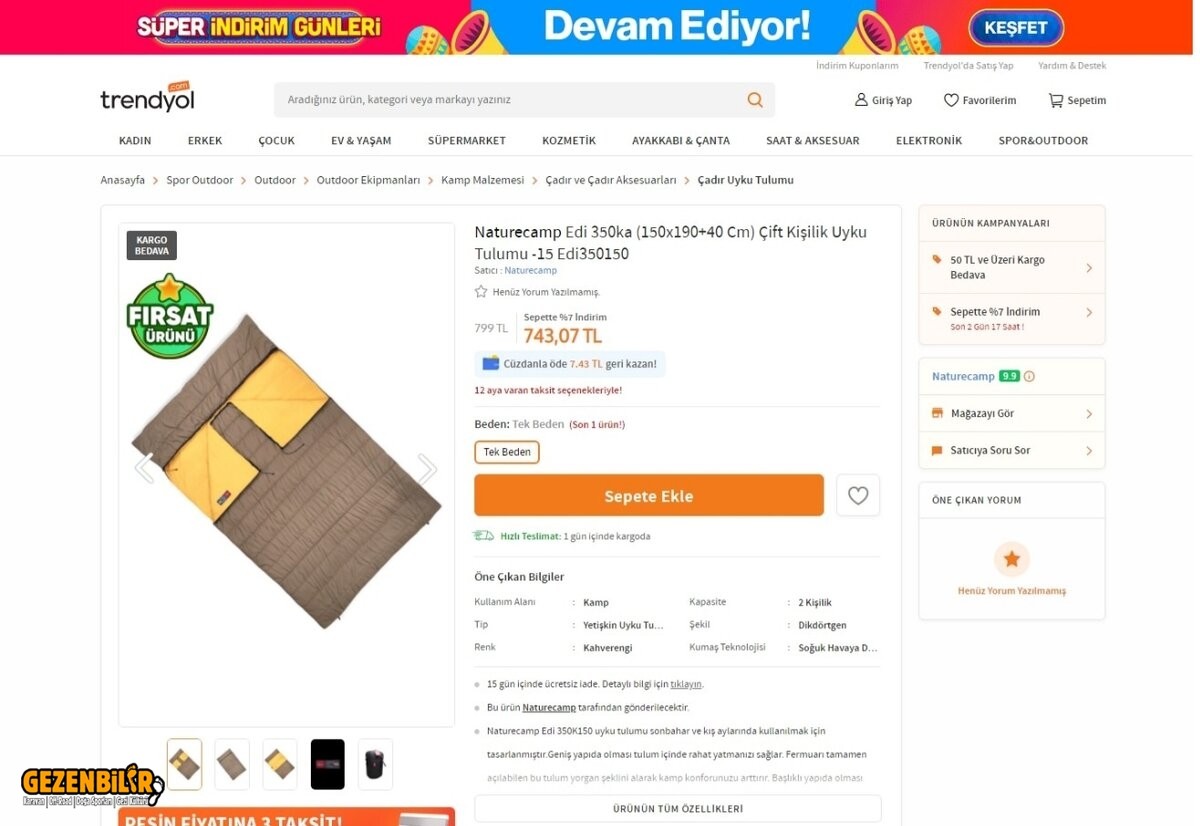Viewport: 1200px width, 826px height.
Task: Show next product image with right arrow
Action: coord(427,468)
